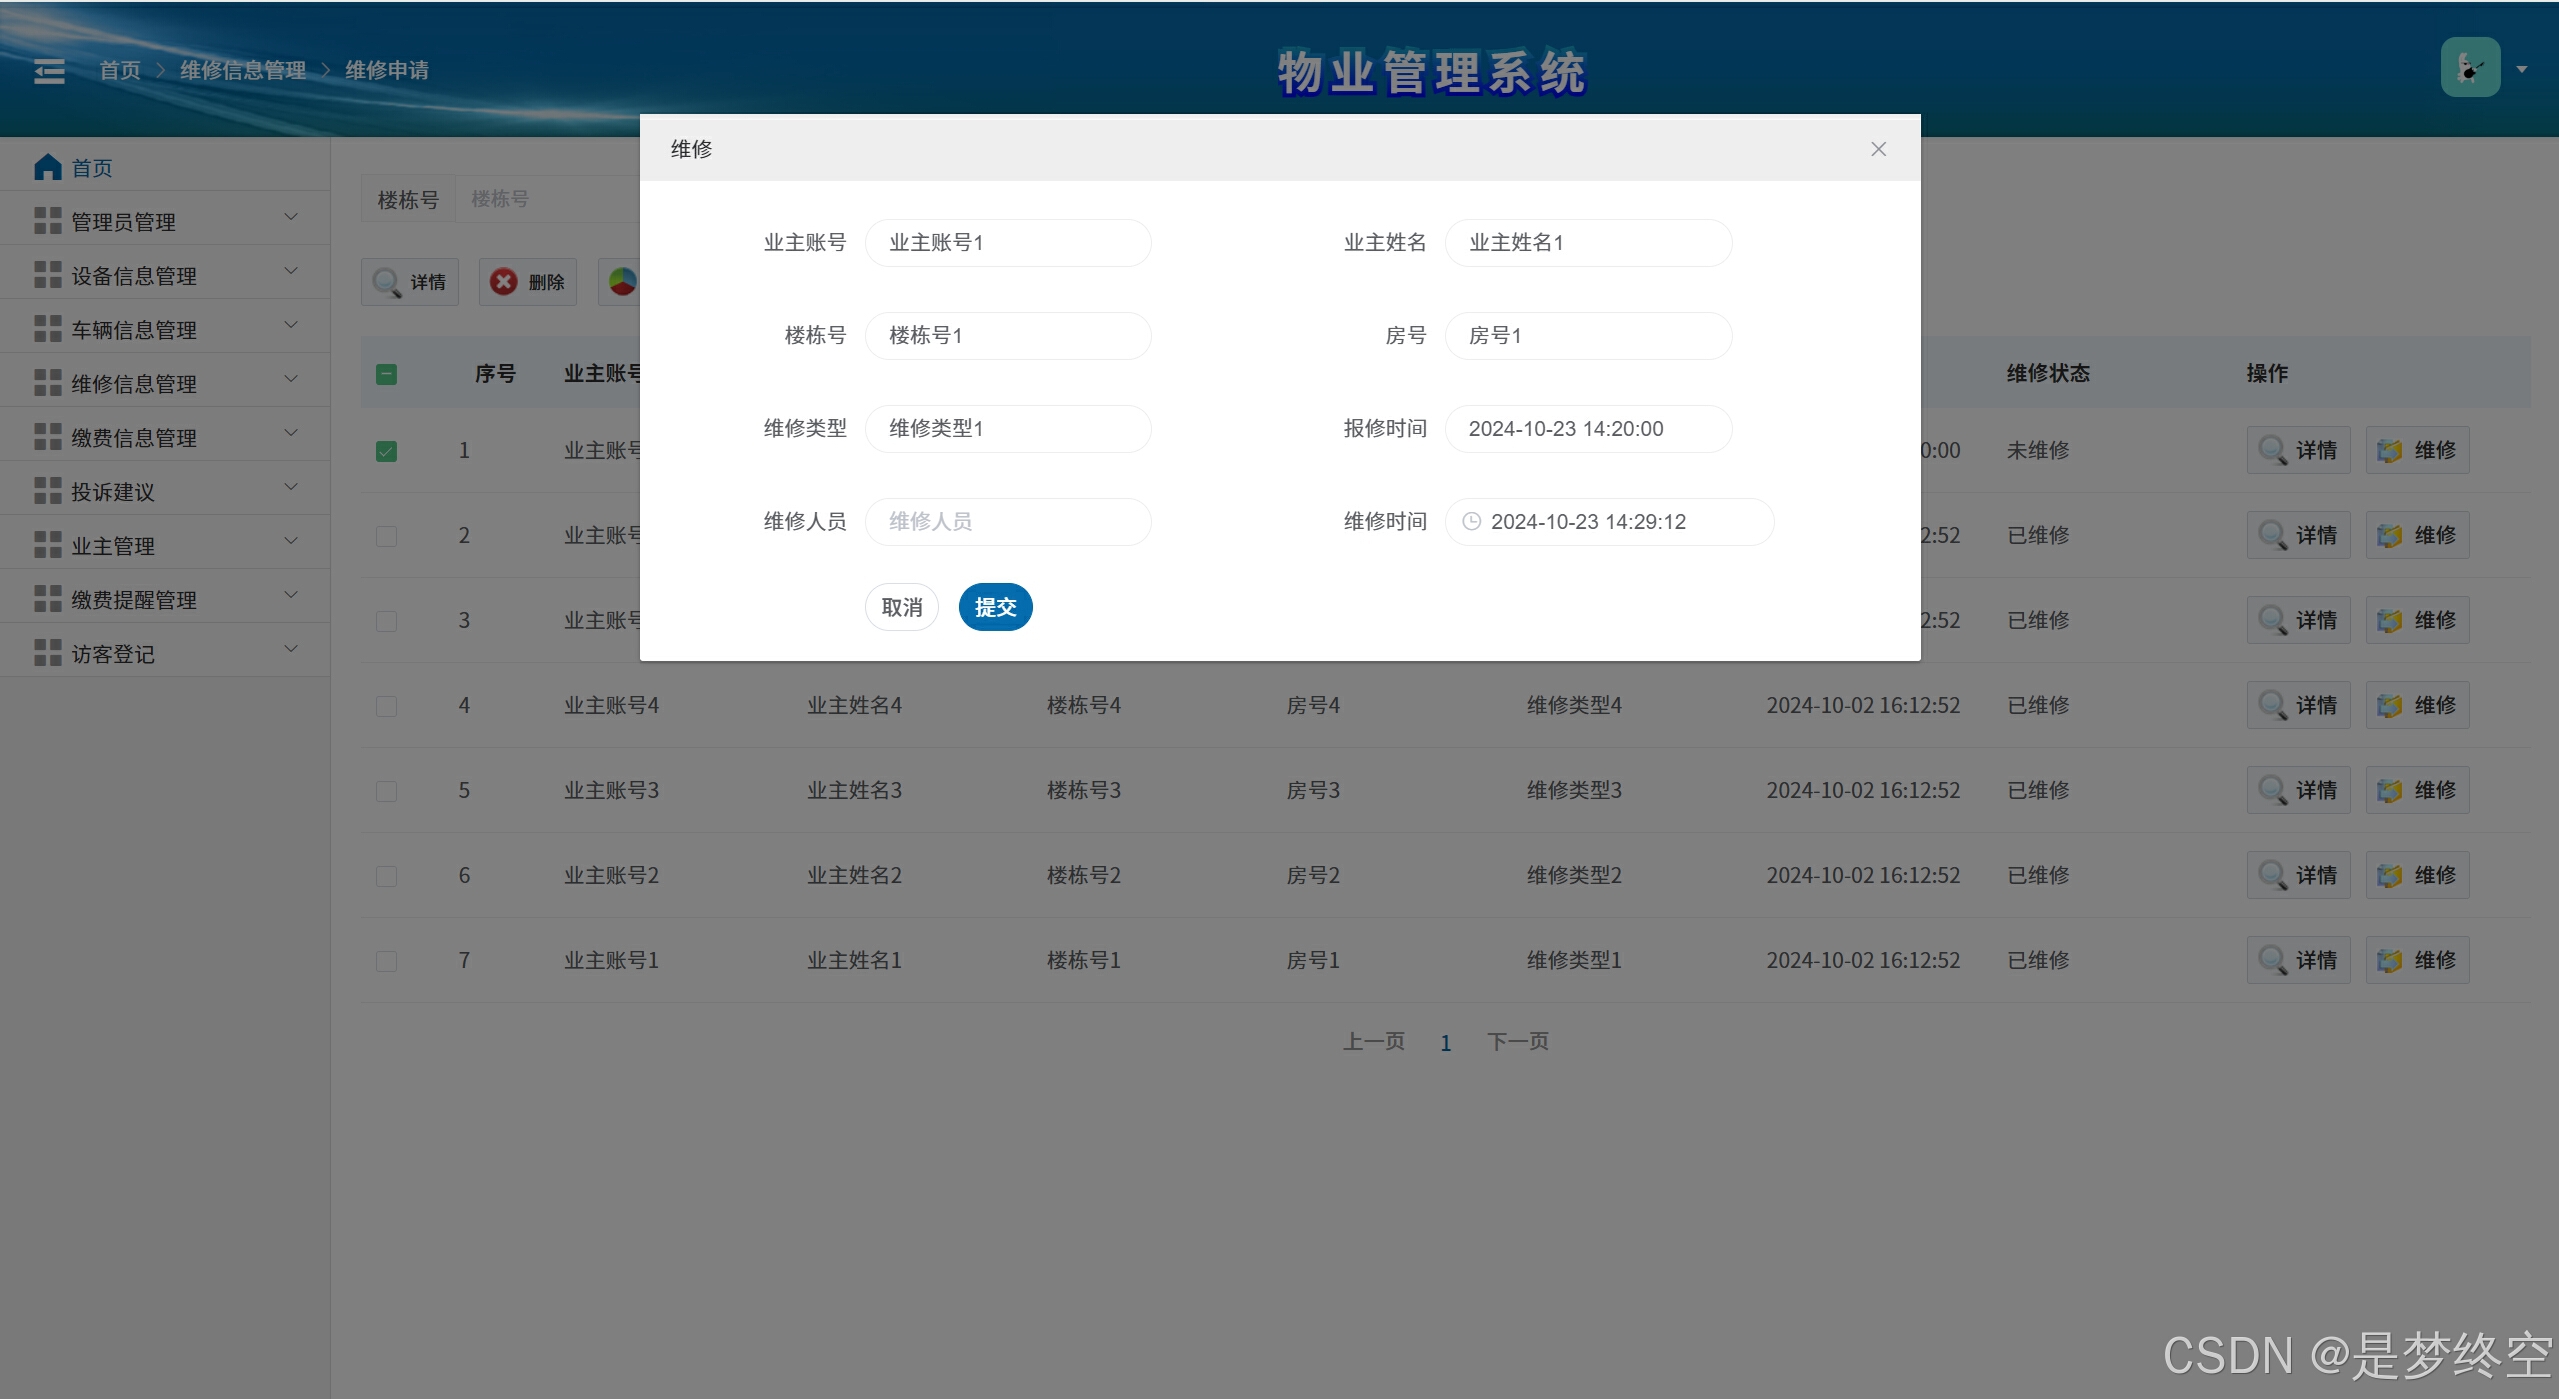Uncheck the checkbox for row 1

386,451
